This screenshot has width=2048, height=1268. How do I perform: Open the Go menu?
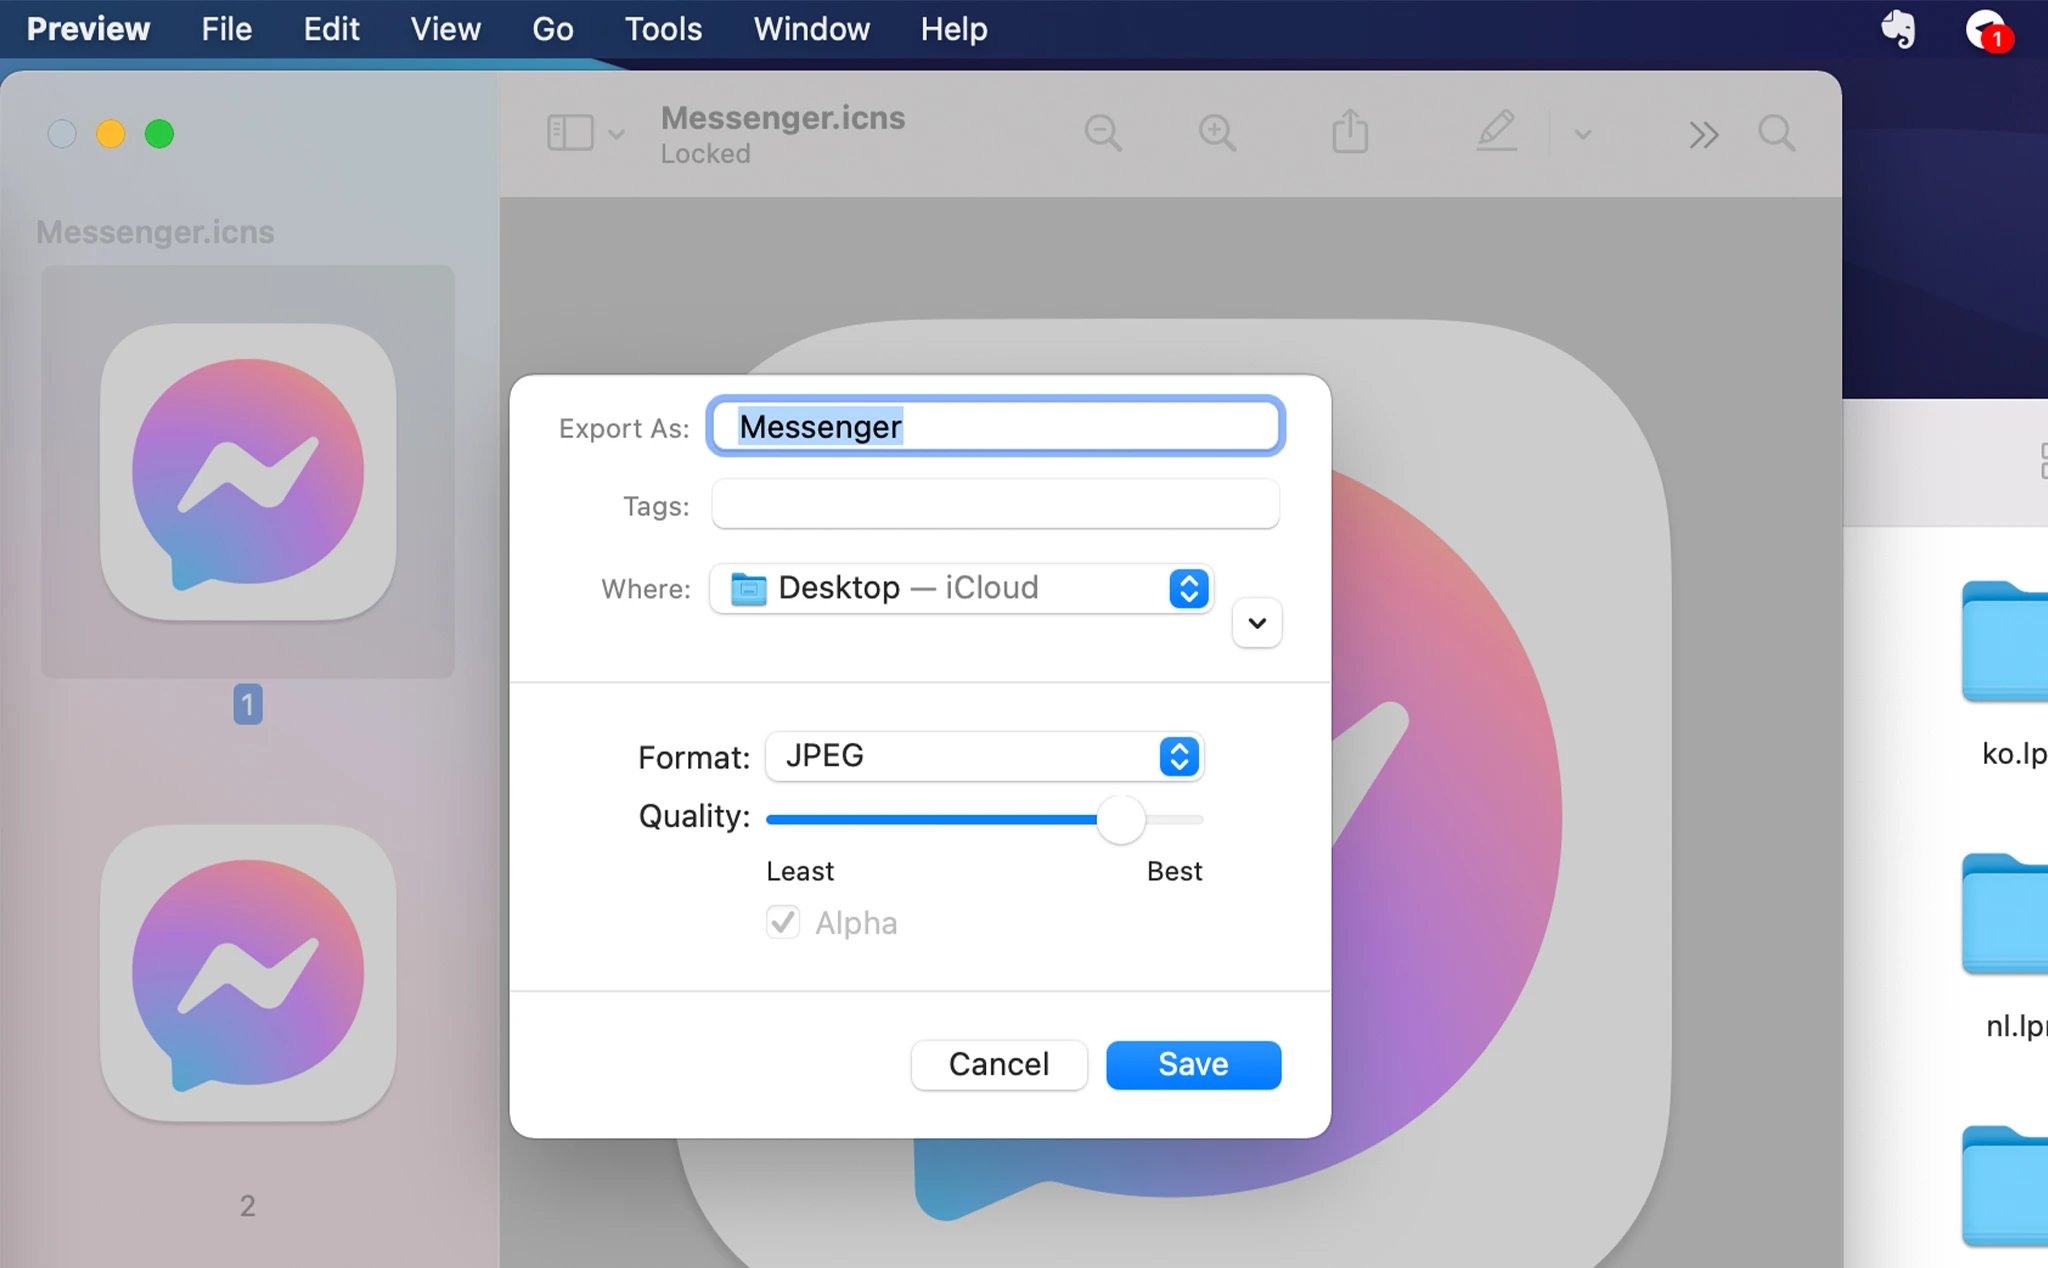pos(552,29)
